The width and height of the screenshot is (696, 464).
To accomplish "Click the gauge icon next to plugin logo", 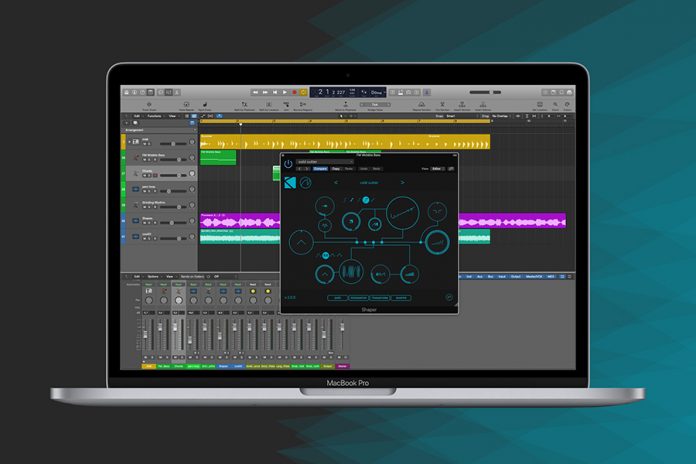I will pos(304,184).
